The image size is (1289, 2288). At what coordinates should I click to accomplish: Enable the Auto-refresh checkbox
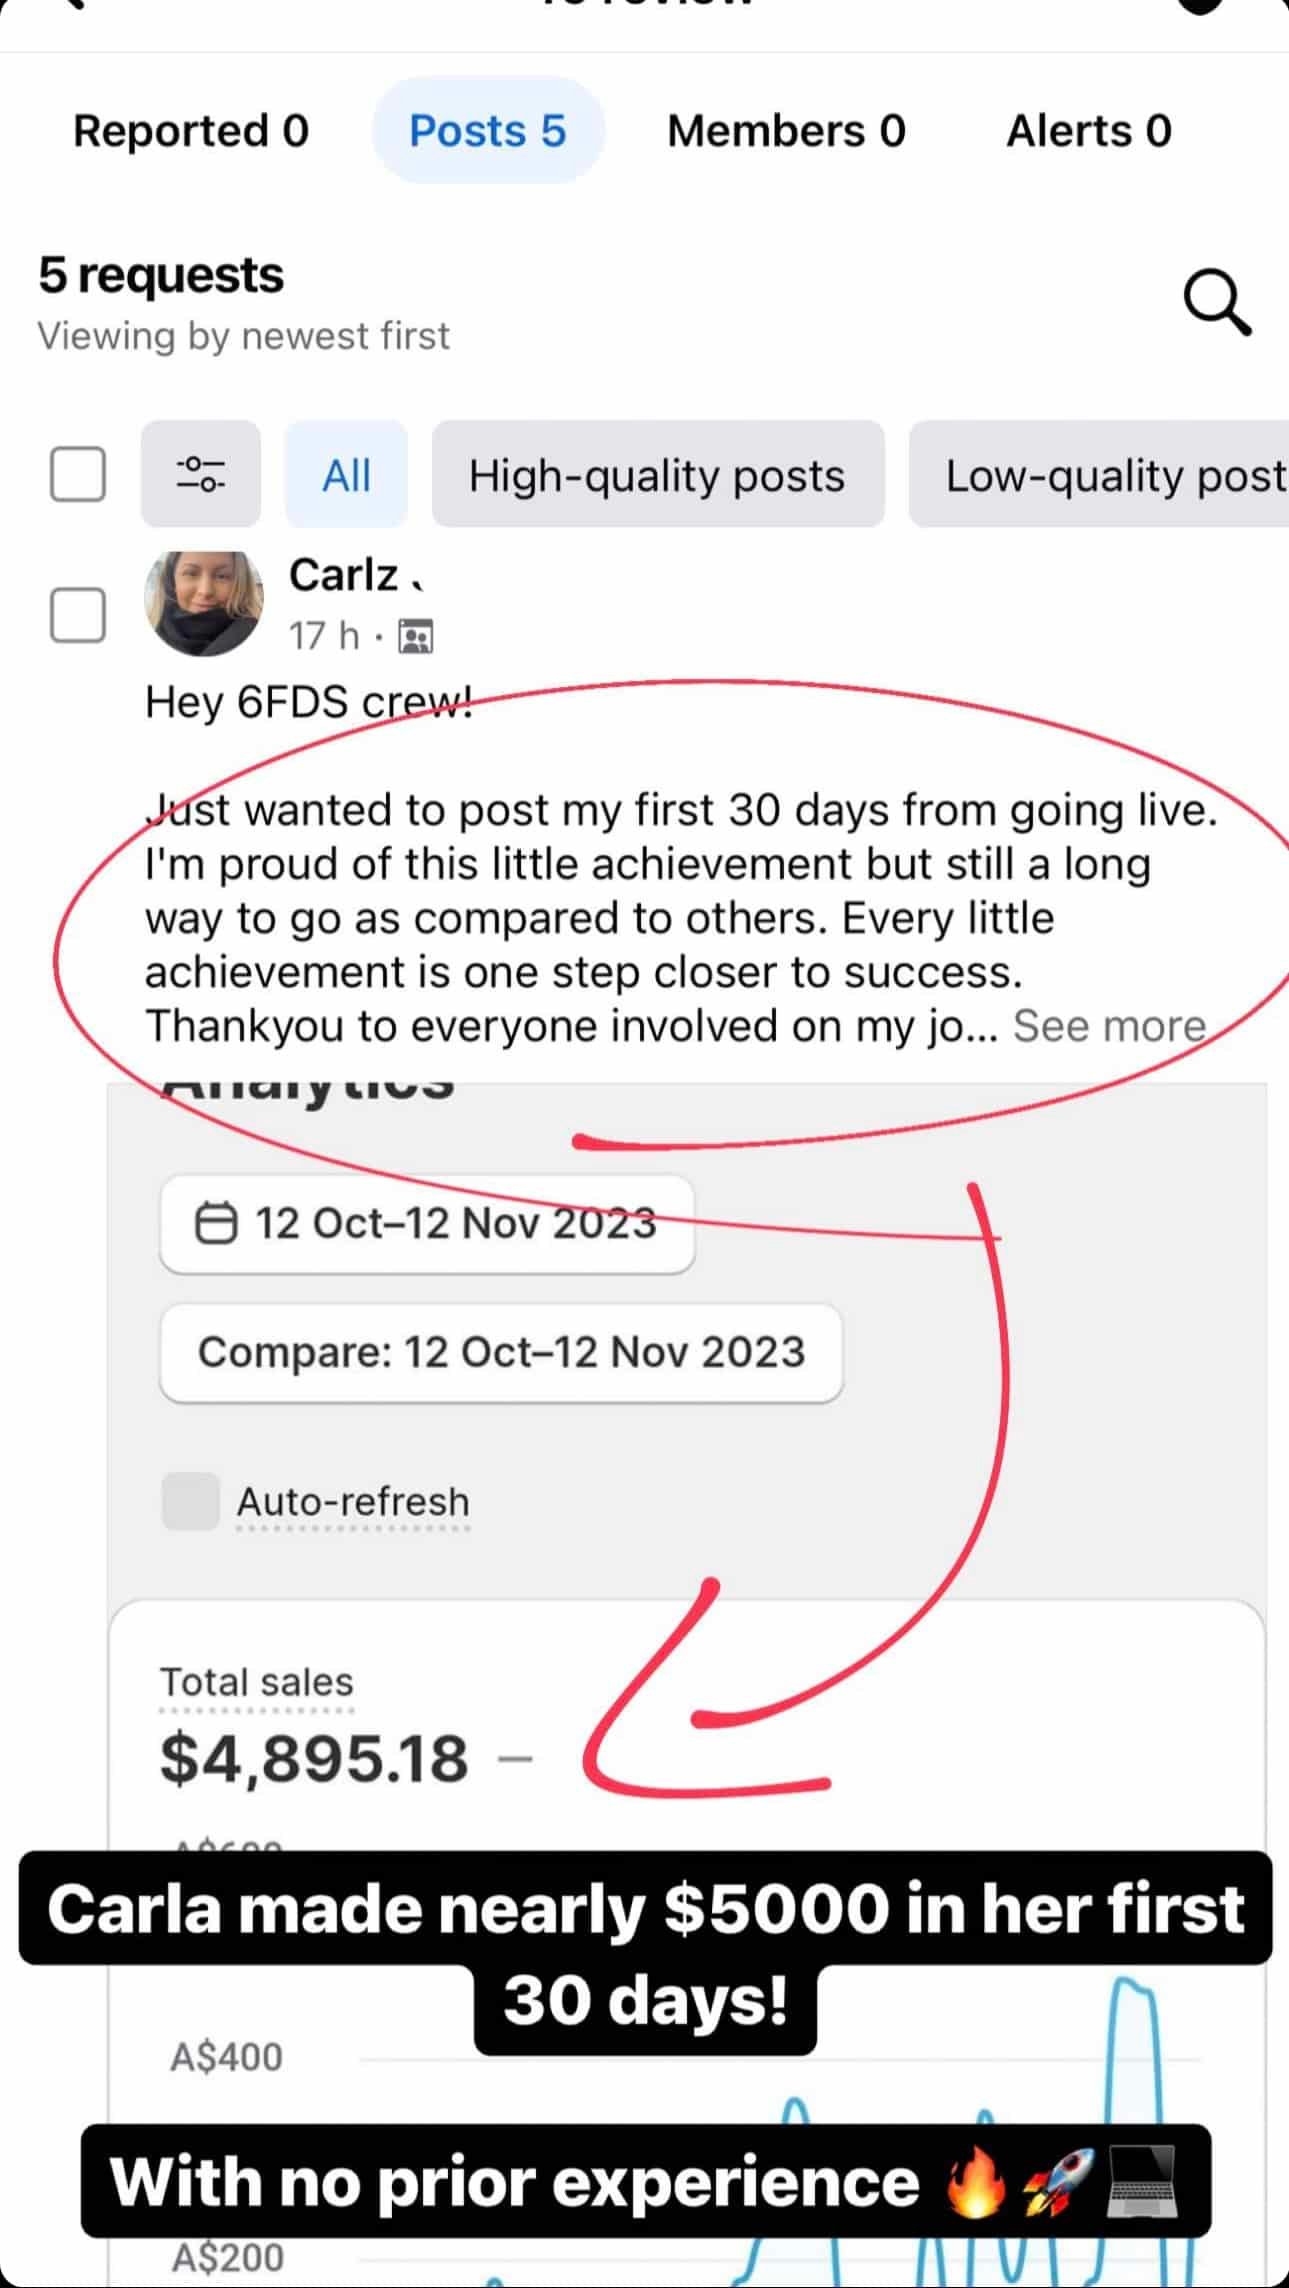point(190,1501)
